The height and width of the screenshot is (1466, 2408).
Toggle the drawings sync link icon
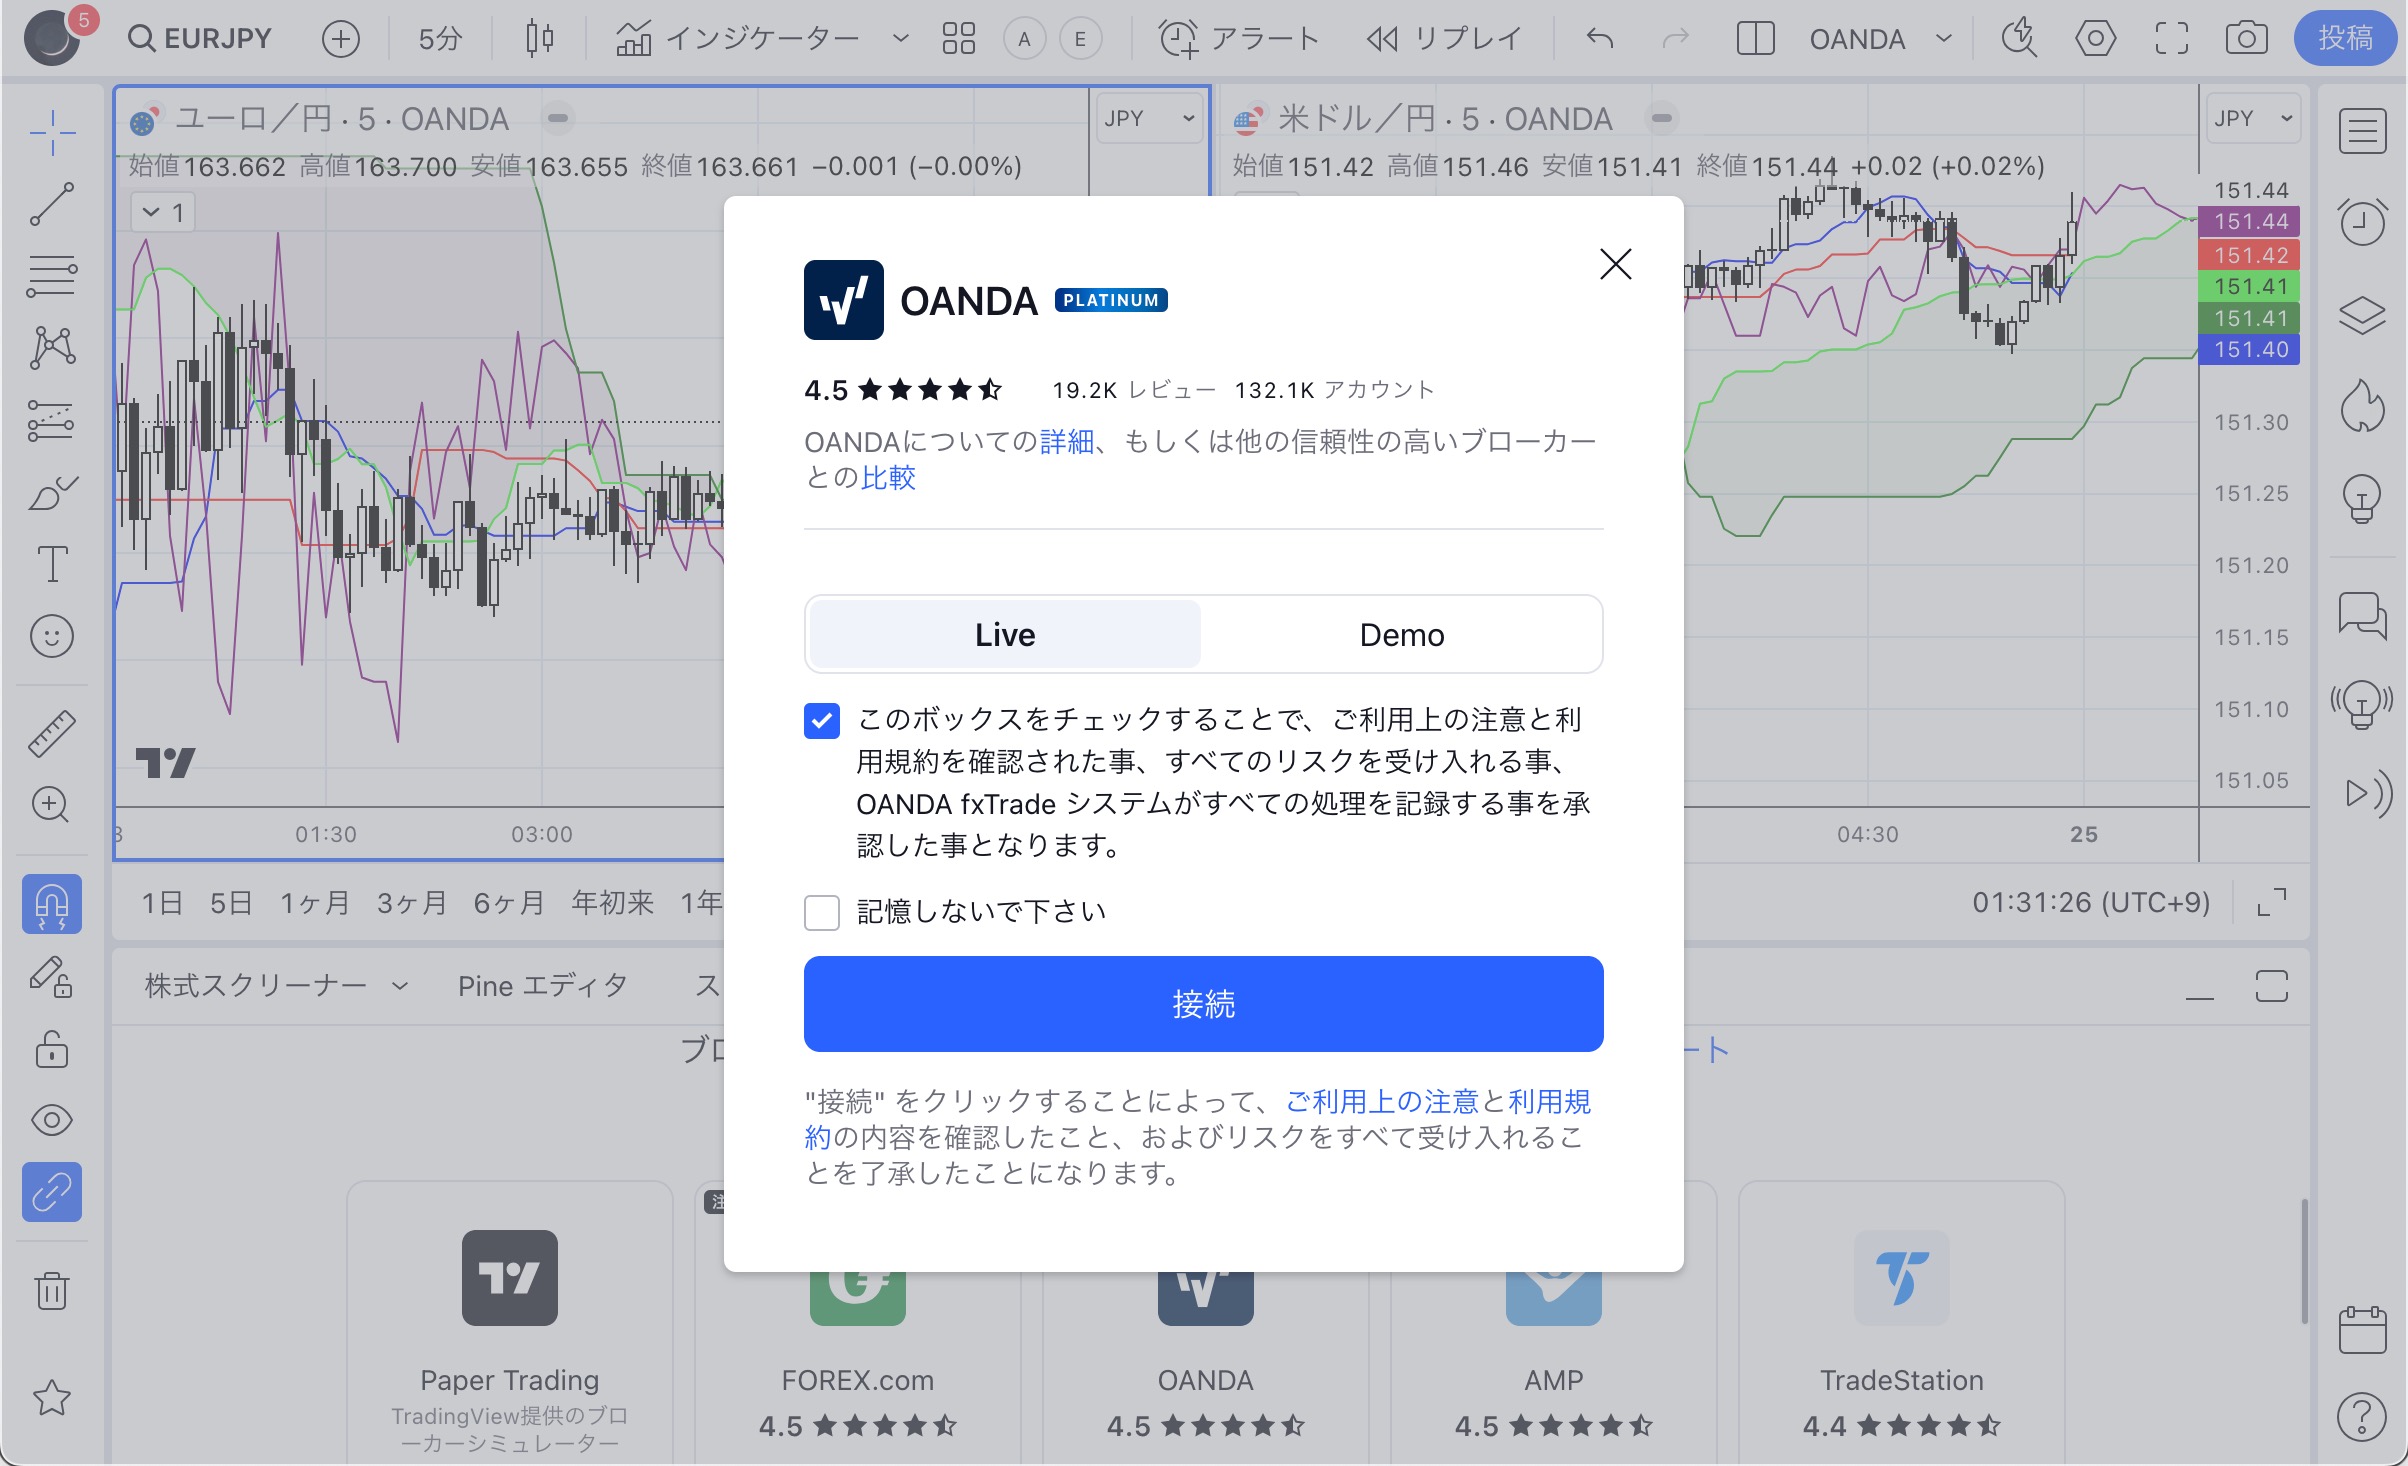[52, 1192]
